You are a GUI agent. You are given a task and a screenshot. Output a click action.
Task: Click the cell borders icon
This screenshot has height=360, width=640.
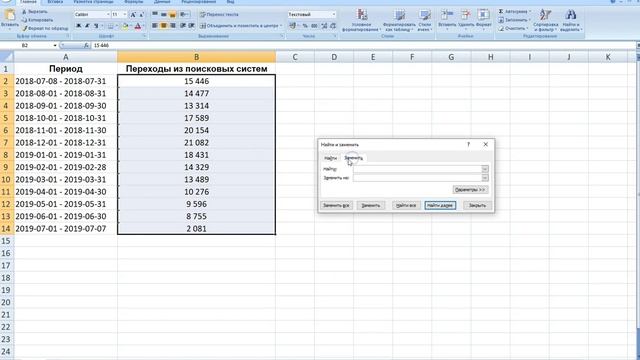110,26
